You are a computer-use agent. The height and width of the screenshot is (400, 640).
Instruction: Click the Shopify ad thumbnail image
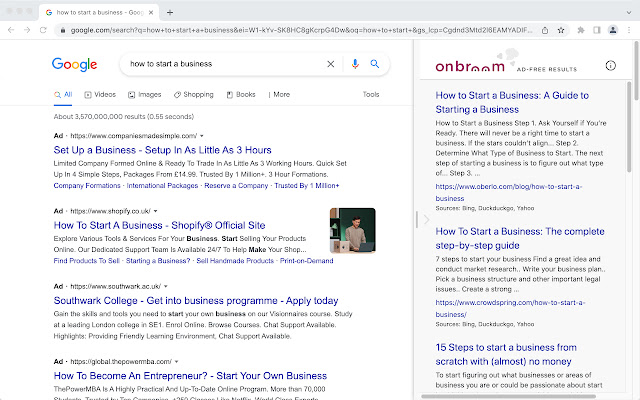pyautogui.click(x=353, y=231)
